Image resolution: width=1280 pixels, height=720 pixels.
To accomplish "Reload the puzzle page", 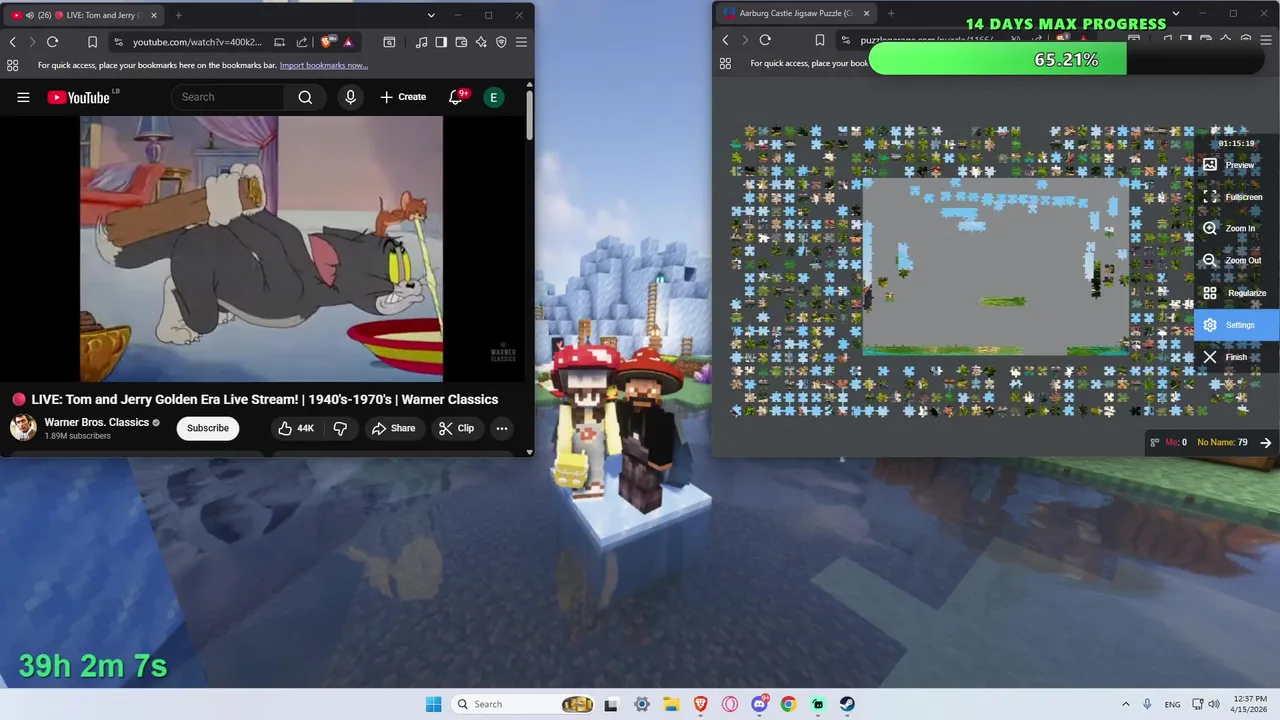I will 765,40.
